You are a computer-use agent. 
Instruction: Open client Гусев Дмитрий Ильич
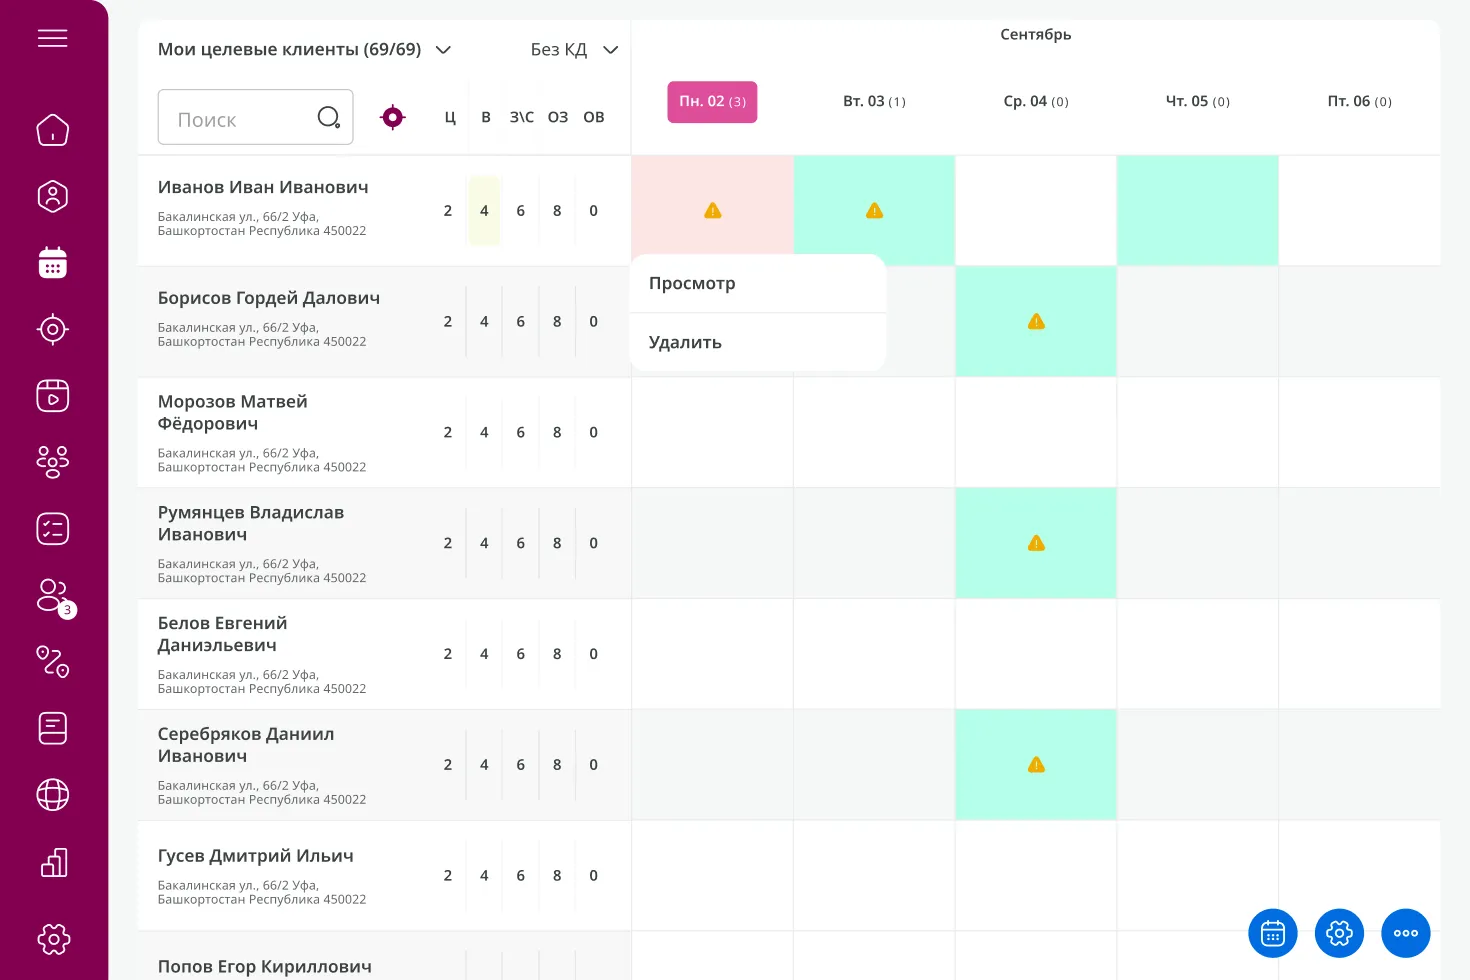coord(256,856)
